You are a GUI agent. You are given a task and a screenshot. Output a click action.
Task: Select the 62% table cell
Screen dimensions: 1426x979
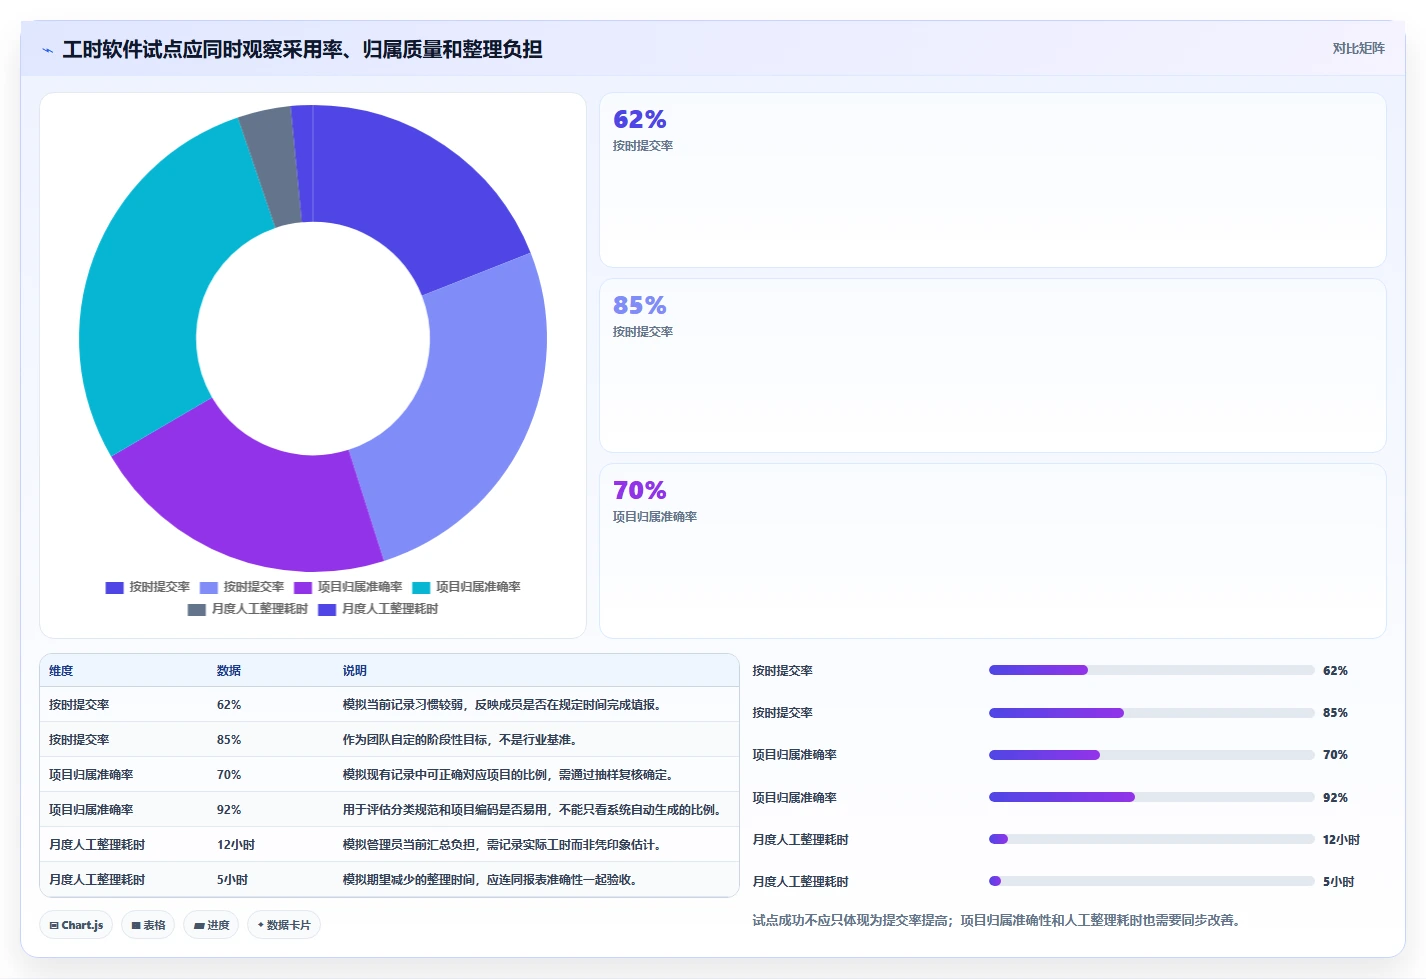(229, 705)
